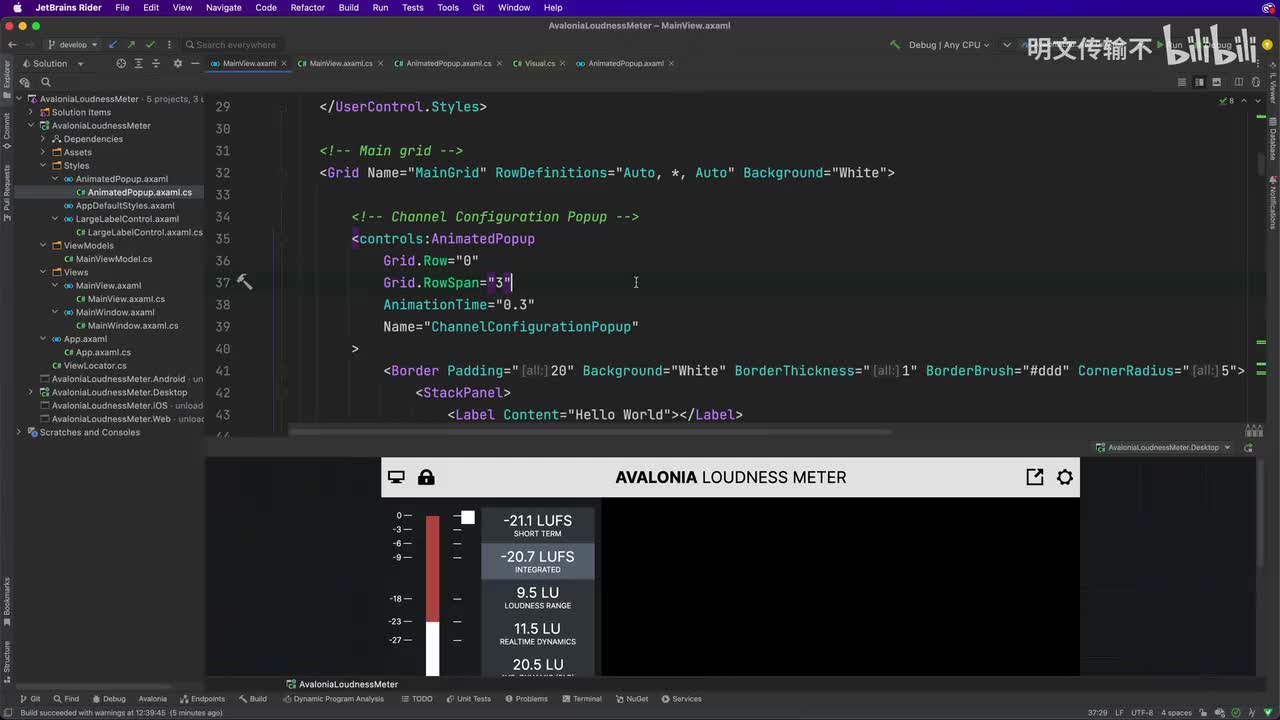Screen dimensions: 1280x720
Task: Click the back navigation arrow in toolbar
Action: tap(12, 45)
